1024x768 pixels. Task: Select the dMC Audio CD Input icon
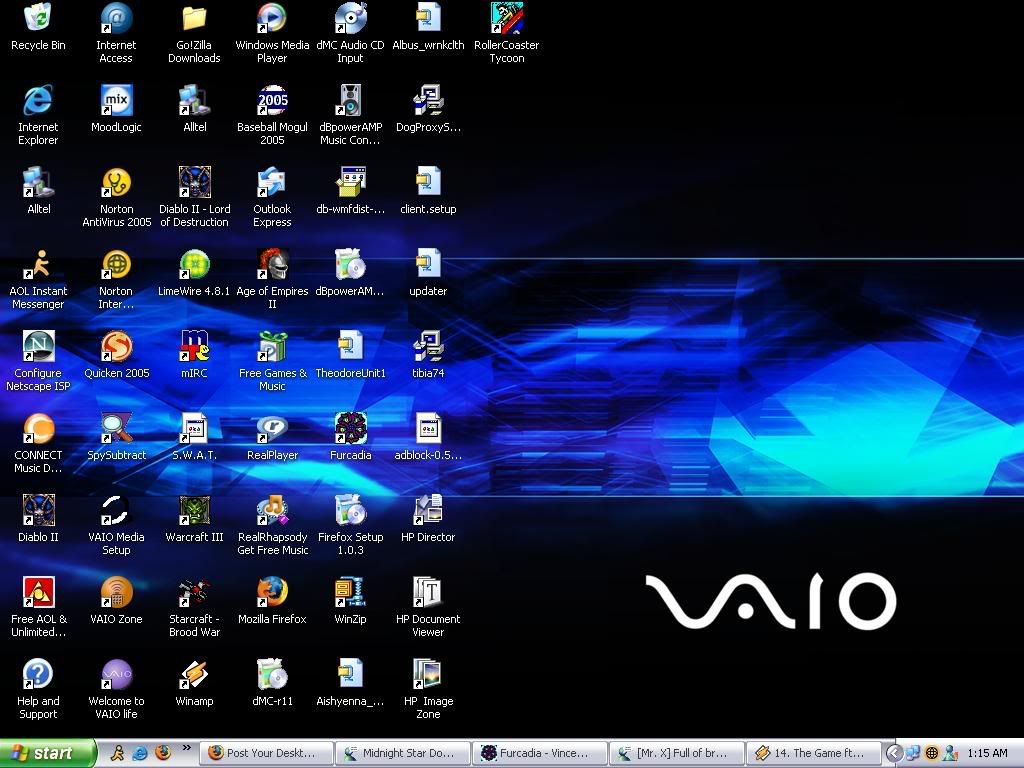point(350,18)
